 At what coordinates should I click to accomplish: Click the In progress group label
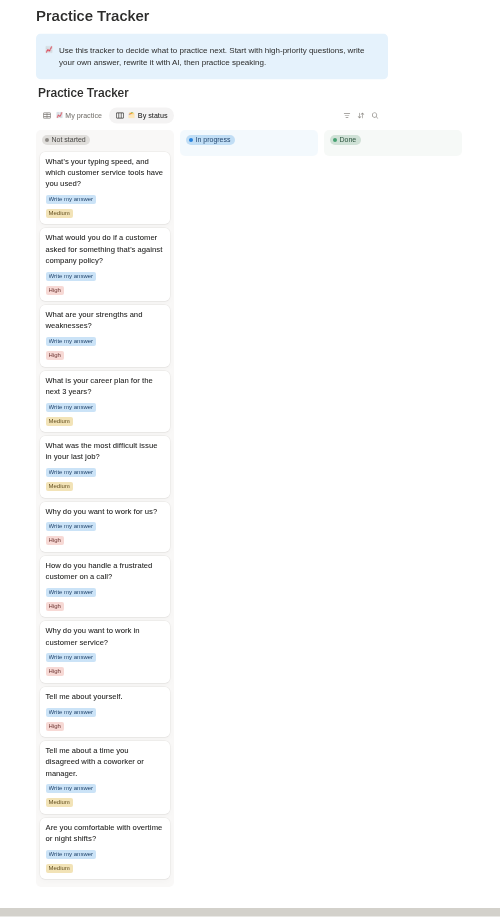(x=210, y=140)
